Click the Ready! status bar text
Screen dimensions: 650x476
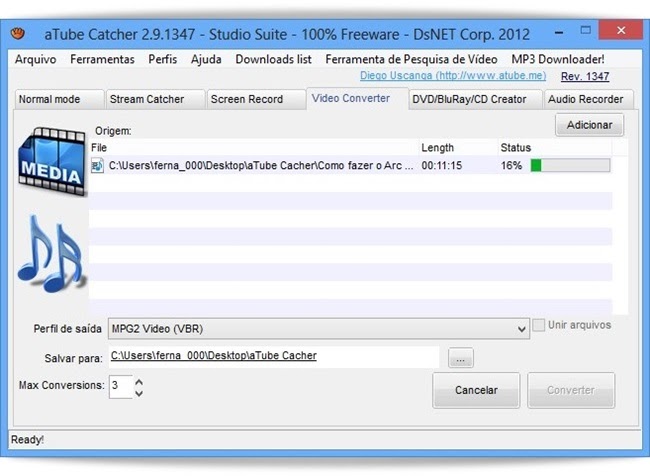[27, 440]
